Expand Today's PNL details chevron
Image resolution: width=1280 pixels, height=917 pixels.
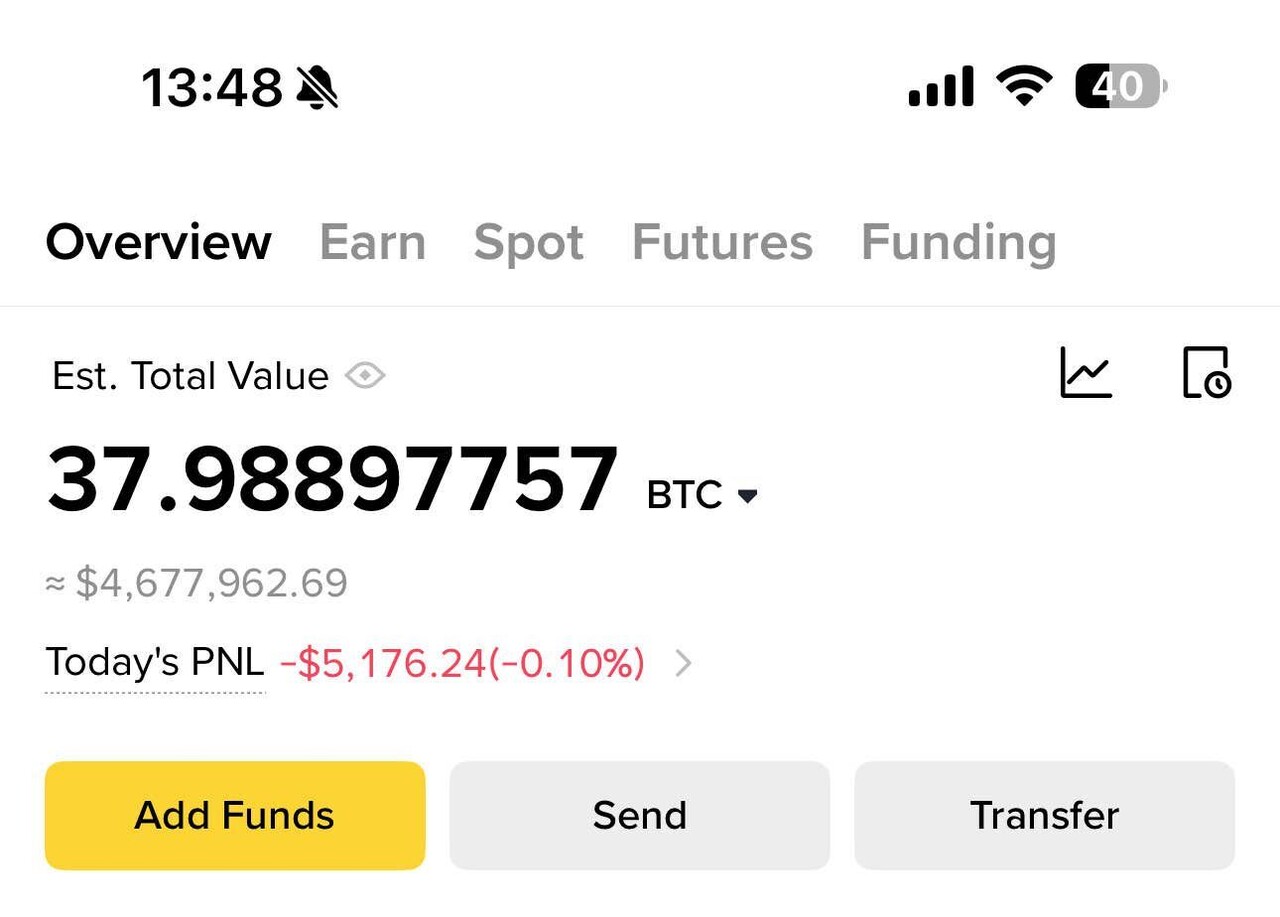point(683,663)
